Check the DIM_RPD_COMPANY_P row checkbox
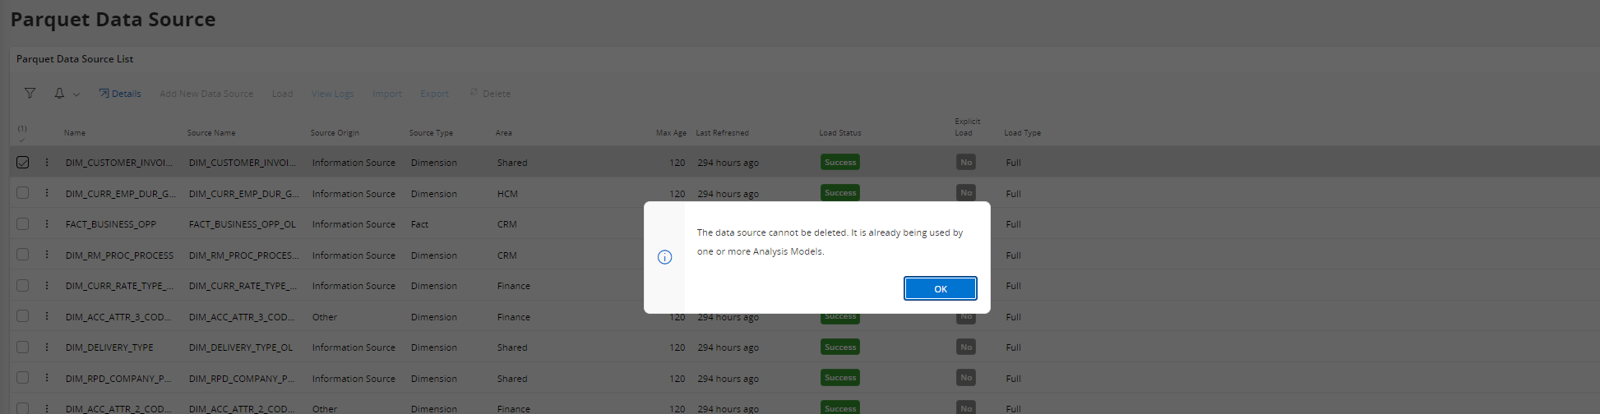This screenshot has height=414, width=1600. click(x=22, y=378)
